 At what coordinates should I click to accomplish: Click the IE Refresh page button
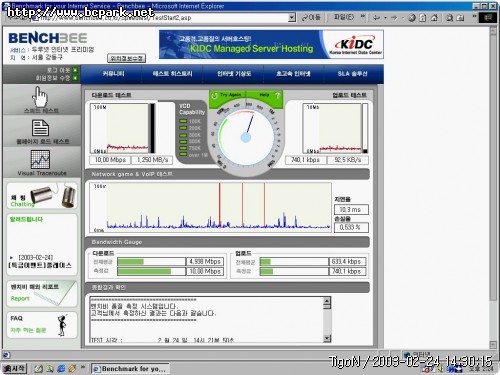click(x=423, y=18)
